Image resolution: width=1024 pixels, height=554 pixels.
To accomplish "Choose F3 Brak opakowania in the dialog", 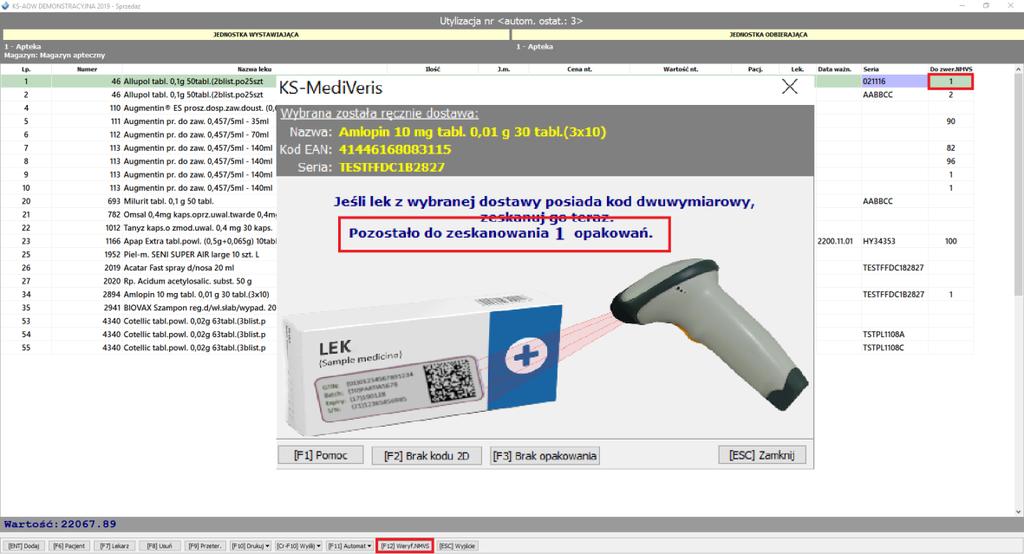I will (x=545, y=455).
